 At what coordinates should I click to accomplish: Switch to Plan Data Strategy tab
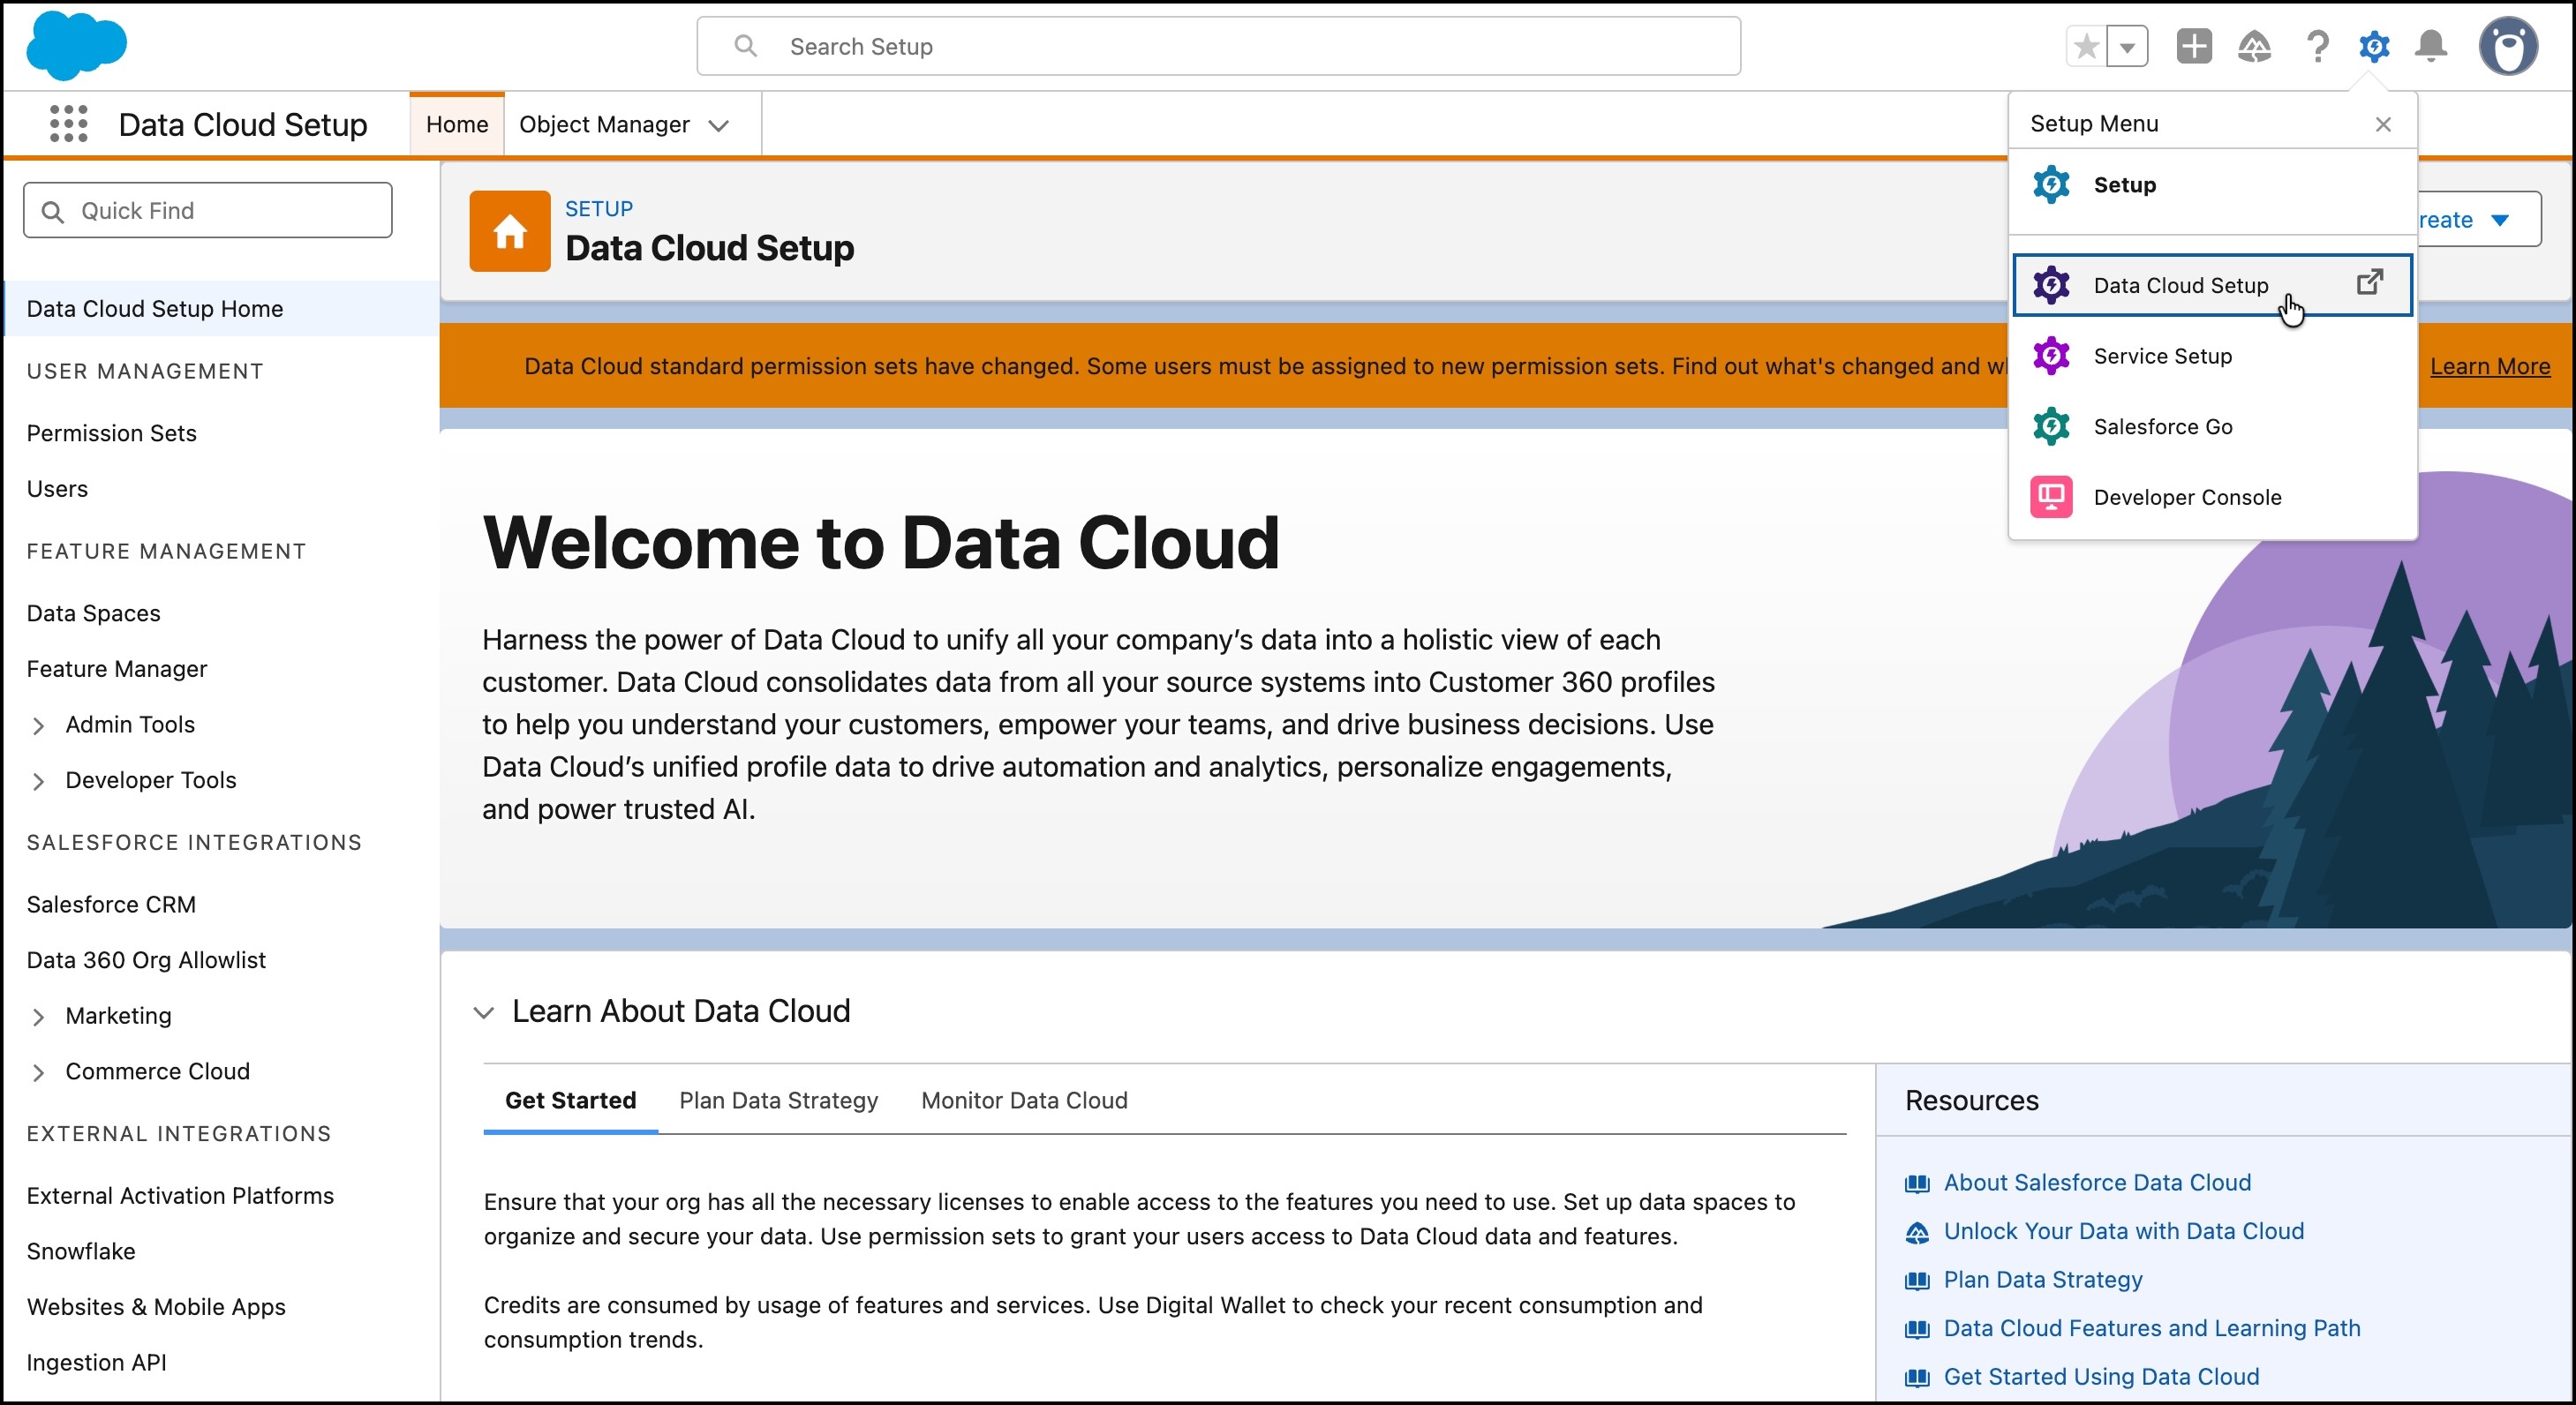778,1100
